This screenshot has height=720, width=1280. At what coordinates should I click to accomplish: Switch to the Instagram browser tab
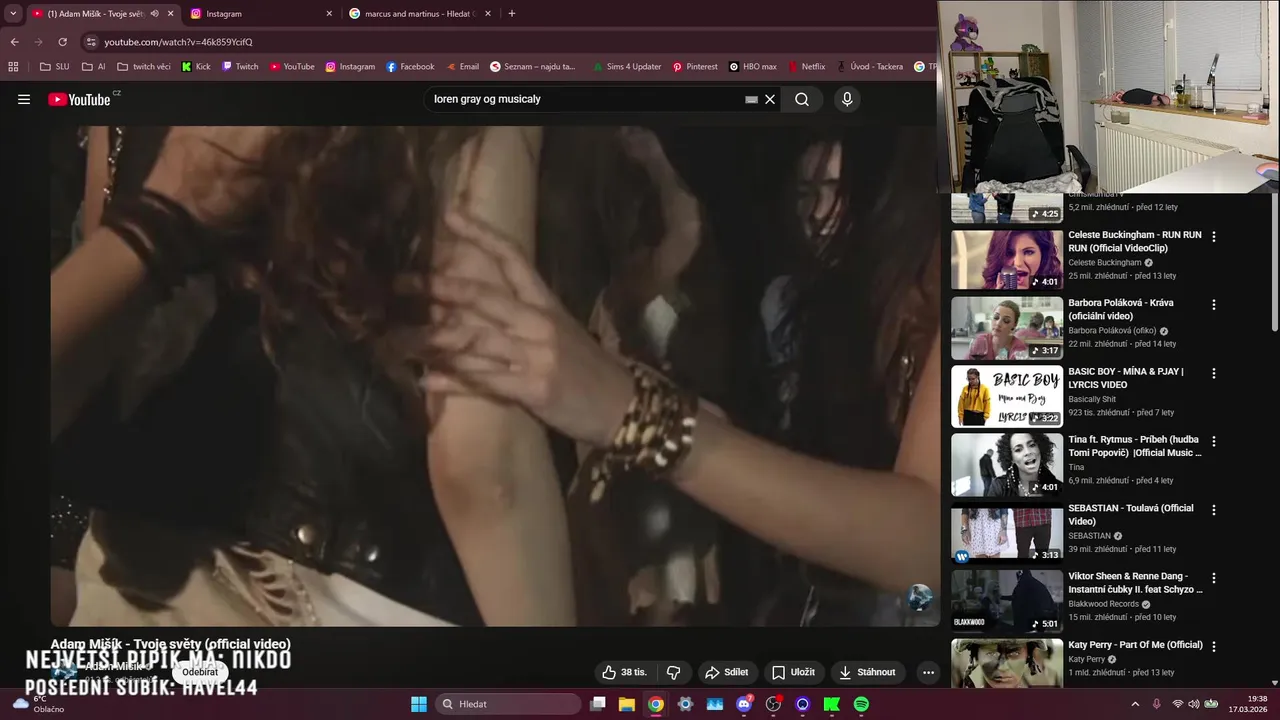259,14
